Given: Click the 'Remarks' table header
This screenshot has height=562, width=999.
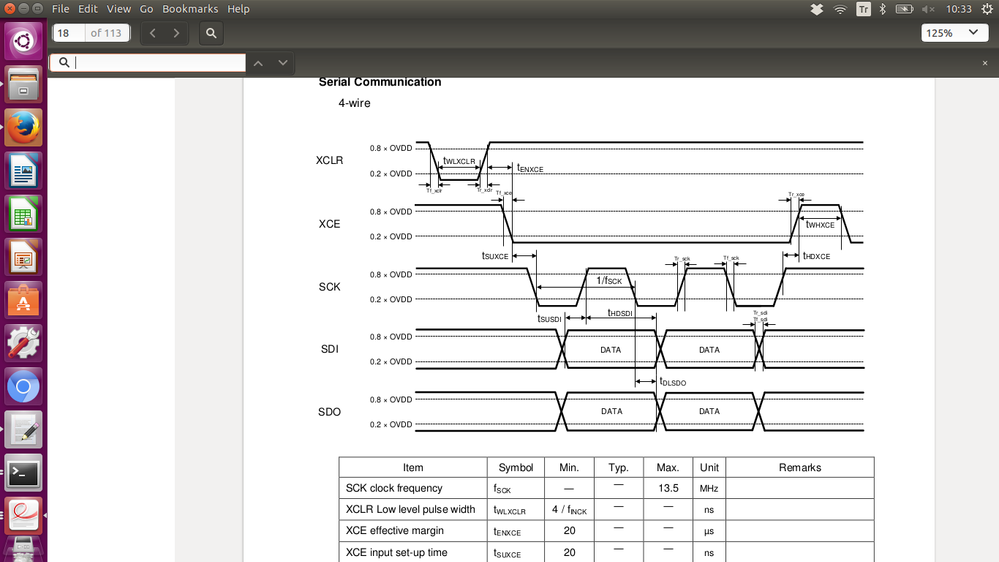Looking at the screenshot, I should click(x=800, y=468).
